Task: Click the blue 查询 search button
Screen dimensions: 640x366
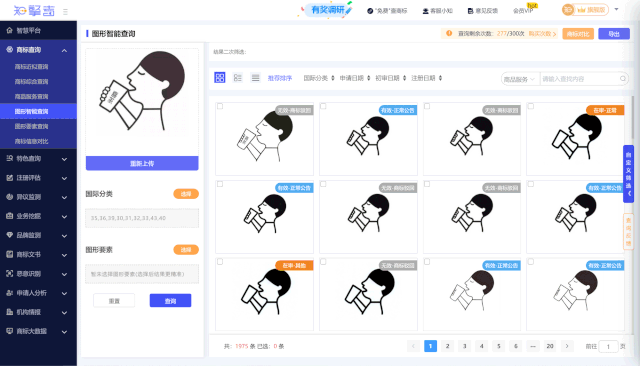Action: (x=170, y=301)
